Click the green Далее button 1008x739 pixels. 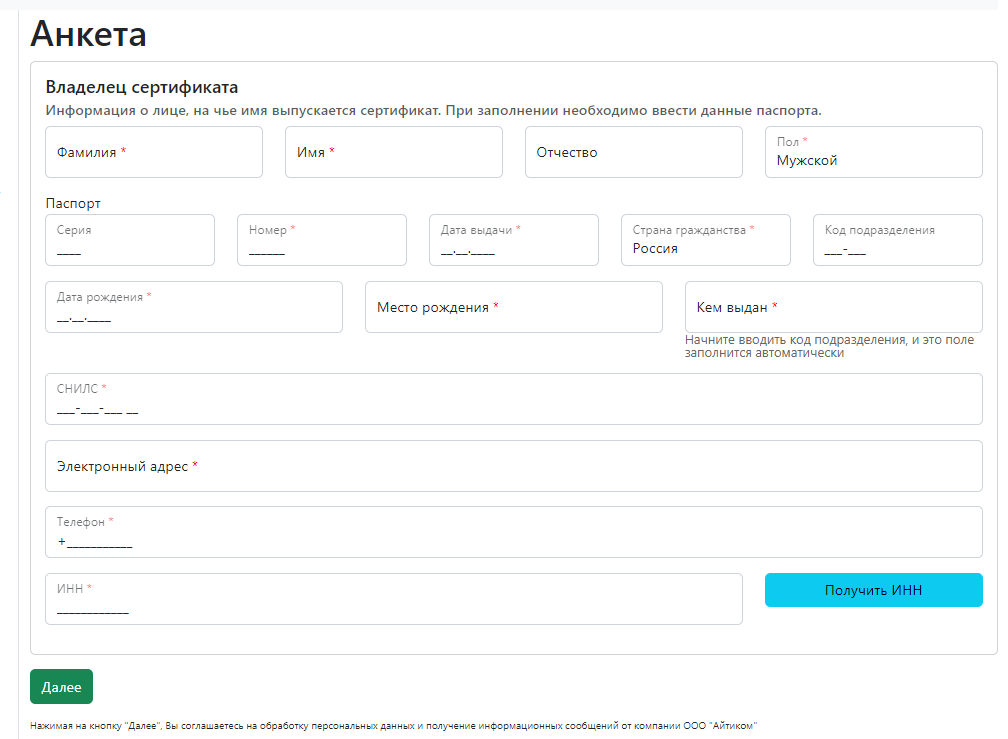coord(61,687)
